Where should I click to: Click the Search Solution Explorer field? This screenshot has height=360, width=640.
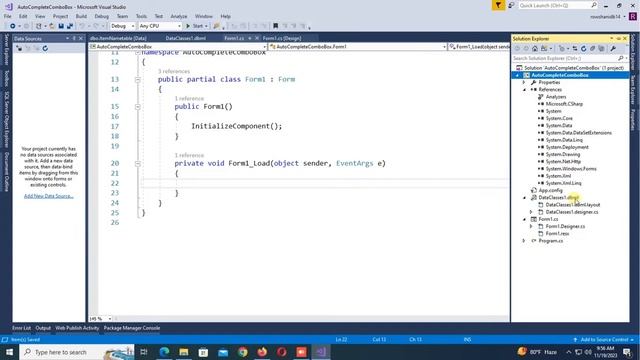569,58
